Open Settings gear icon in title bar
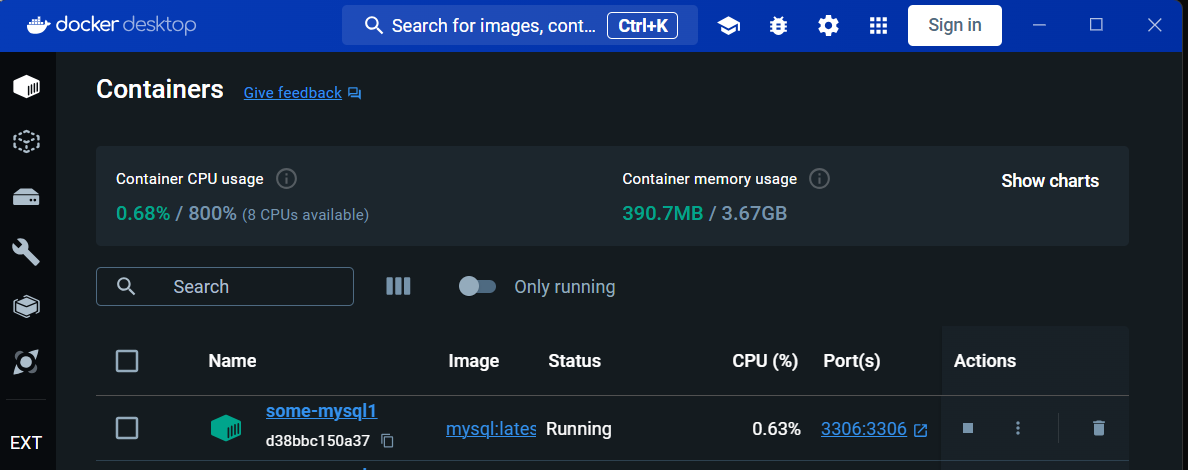Viewport: 1188px width, 470px height. pos(828,26)
